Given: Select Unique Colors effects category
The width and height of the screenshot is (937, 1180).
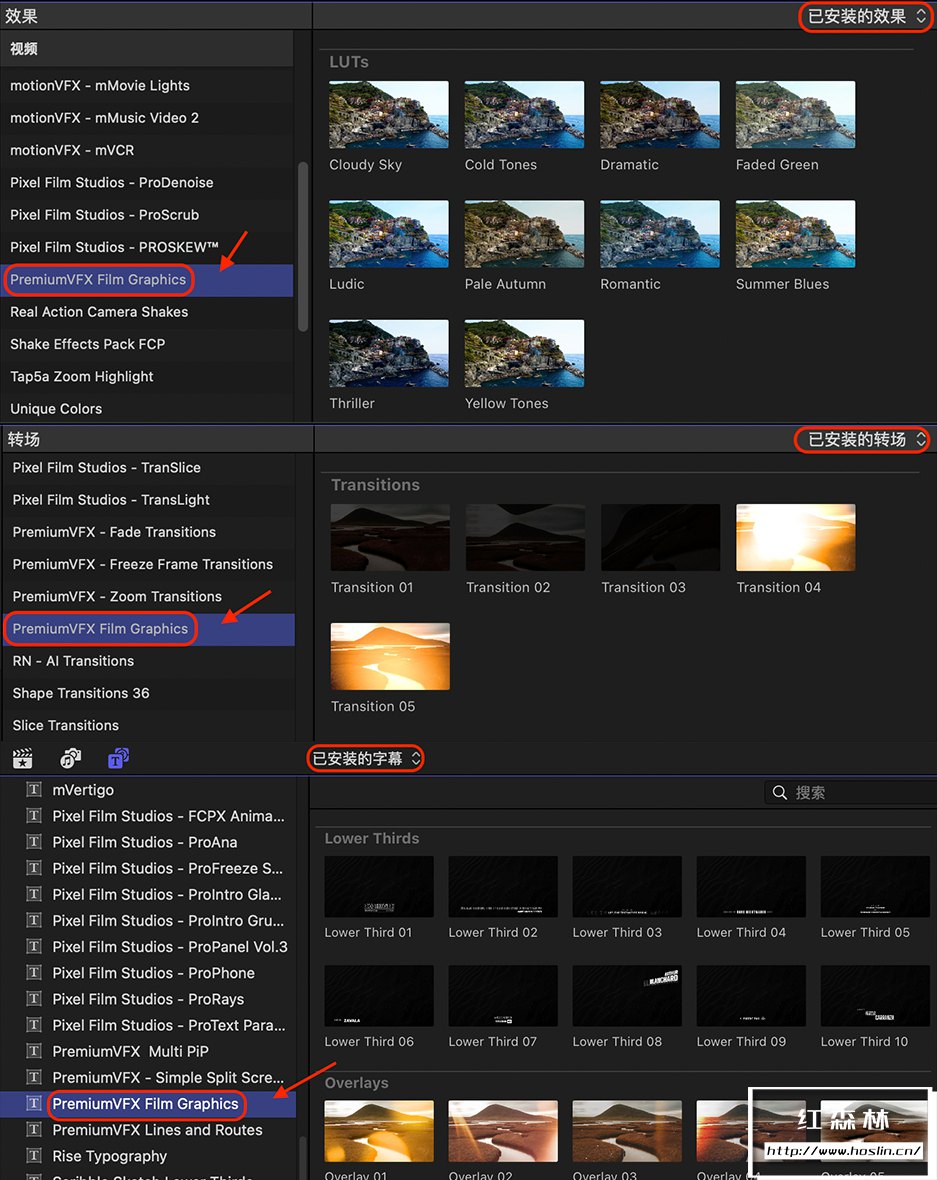Looking at the screenshot, I should [147, 409].
